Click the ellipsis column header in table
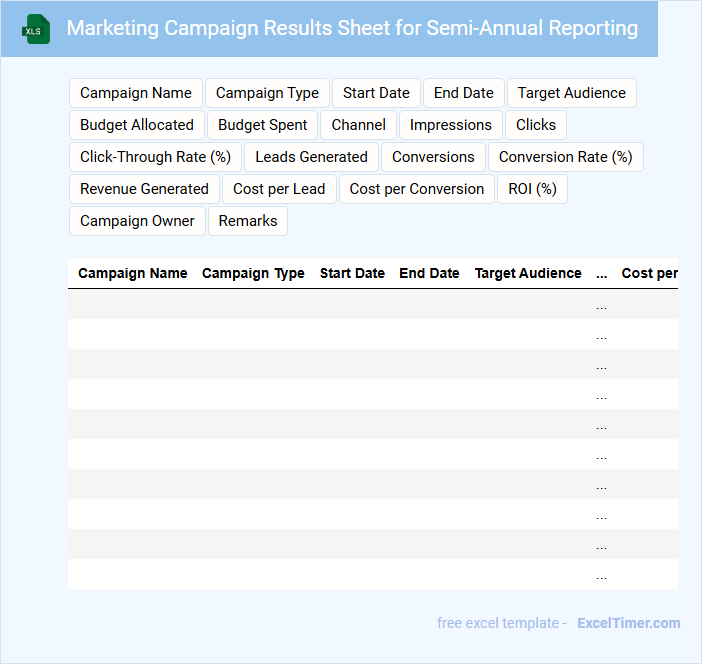The image size is (702, 664). [x=601, y=273]
